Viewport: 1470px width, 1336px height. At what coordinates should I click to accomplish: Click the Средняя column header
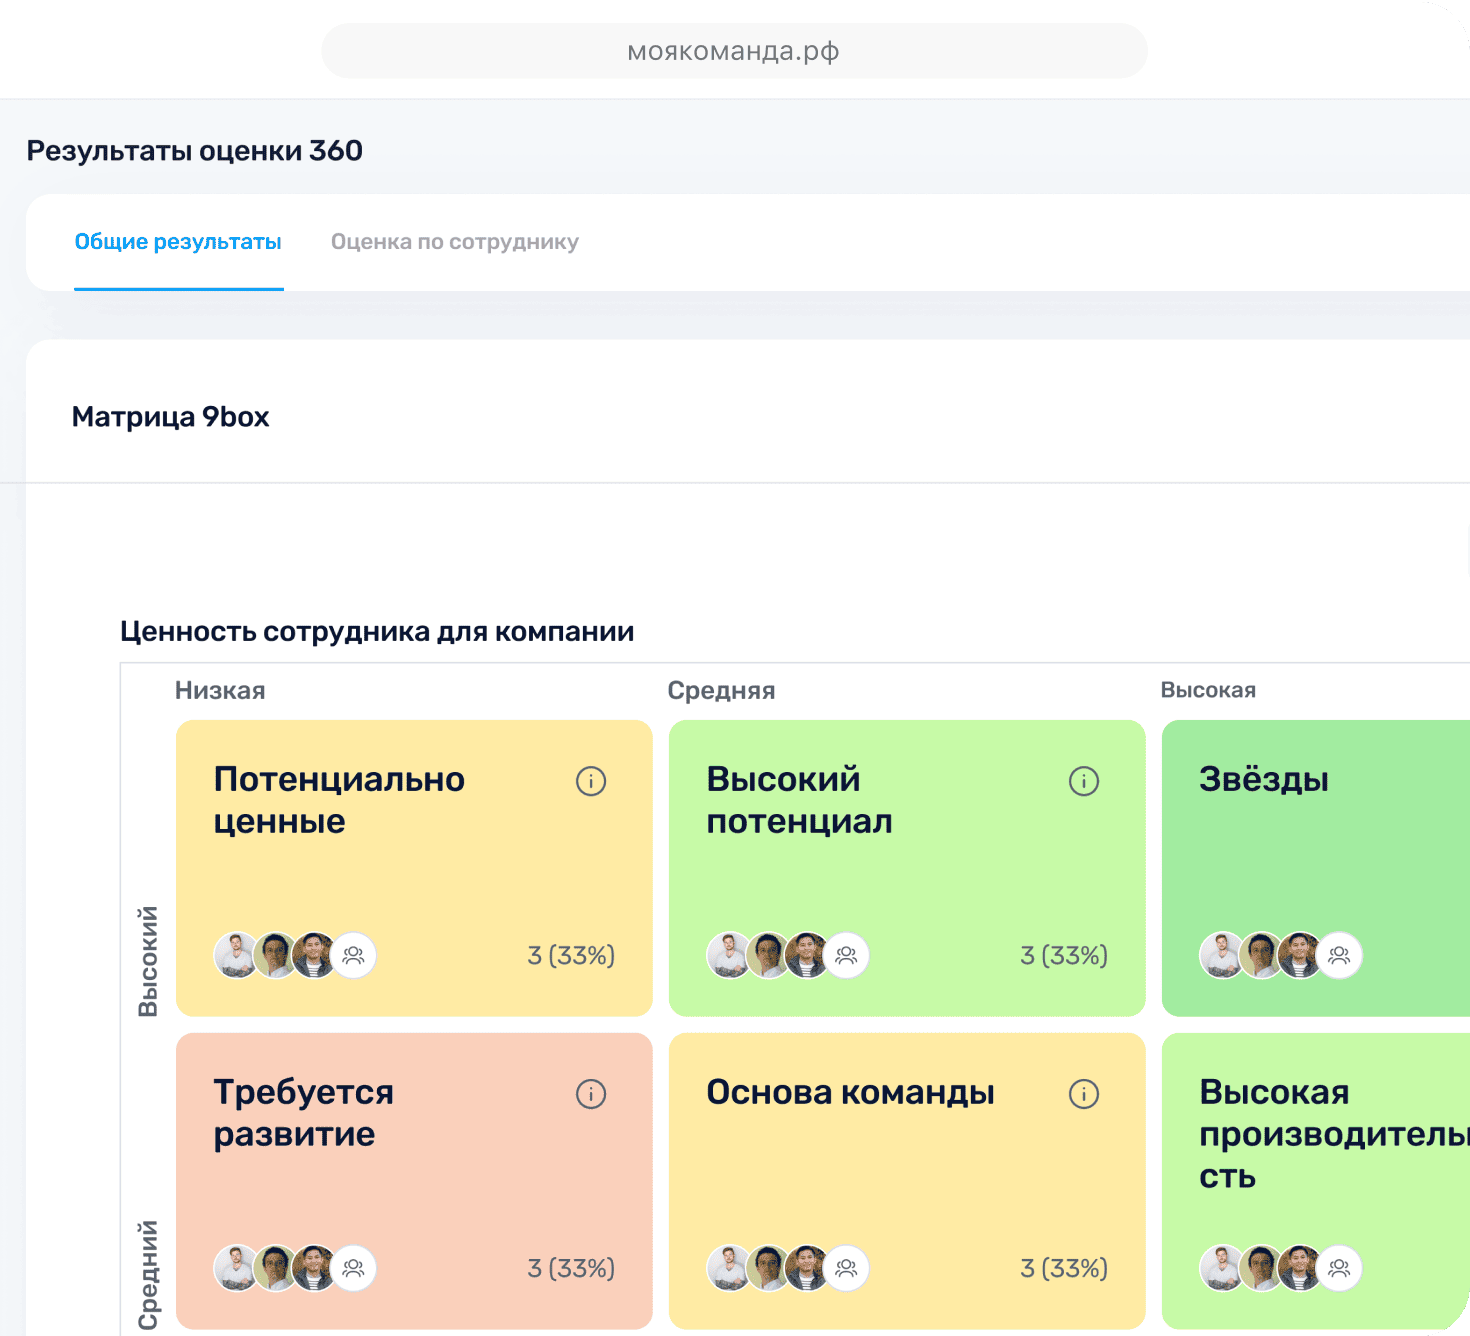coord(721,691)
